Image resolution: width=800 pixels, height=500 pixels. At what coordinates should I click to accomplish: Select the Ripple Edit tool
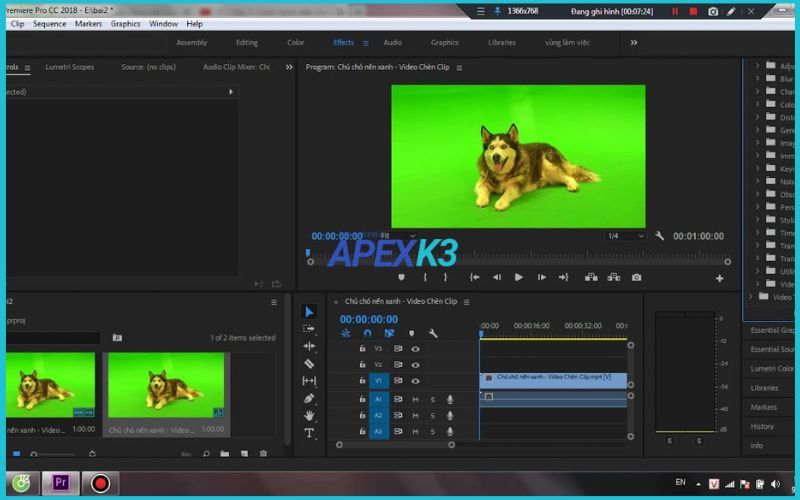coord(309,346)
